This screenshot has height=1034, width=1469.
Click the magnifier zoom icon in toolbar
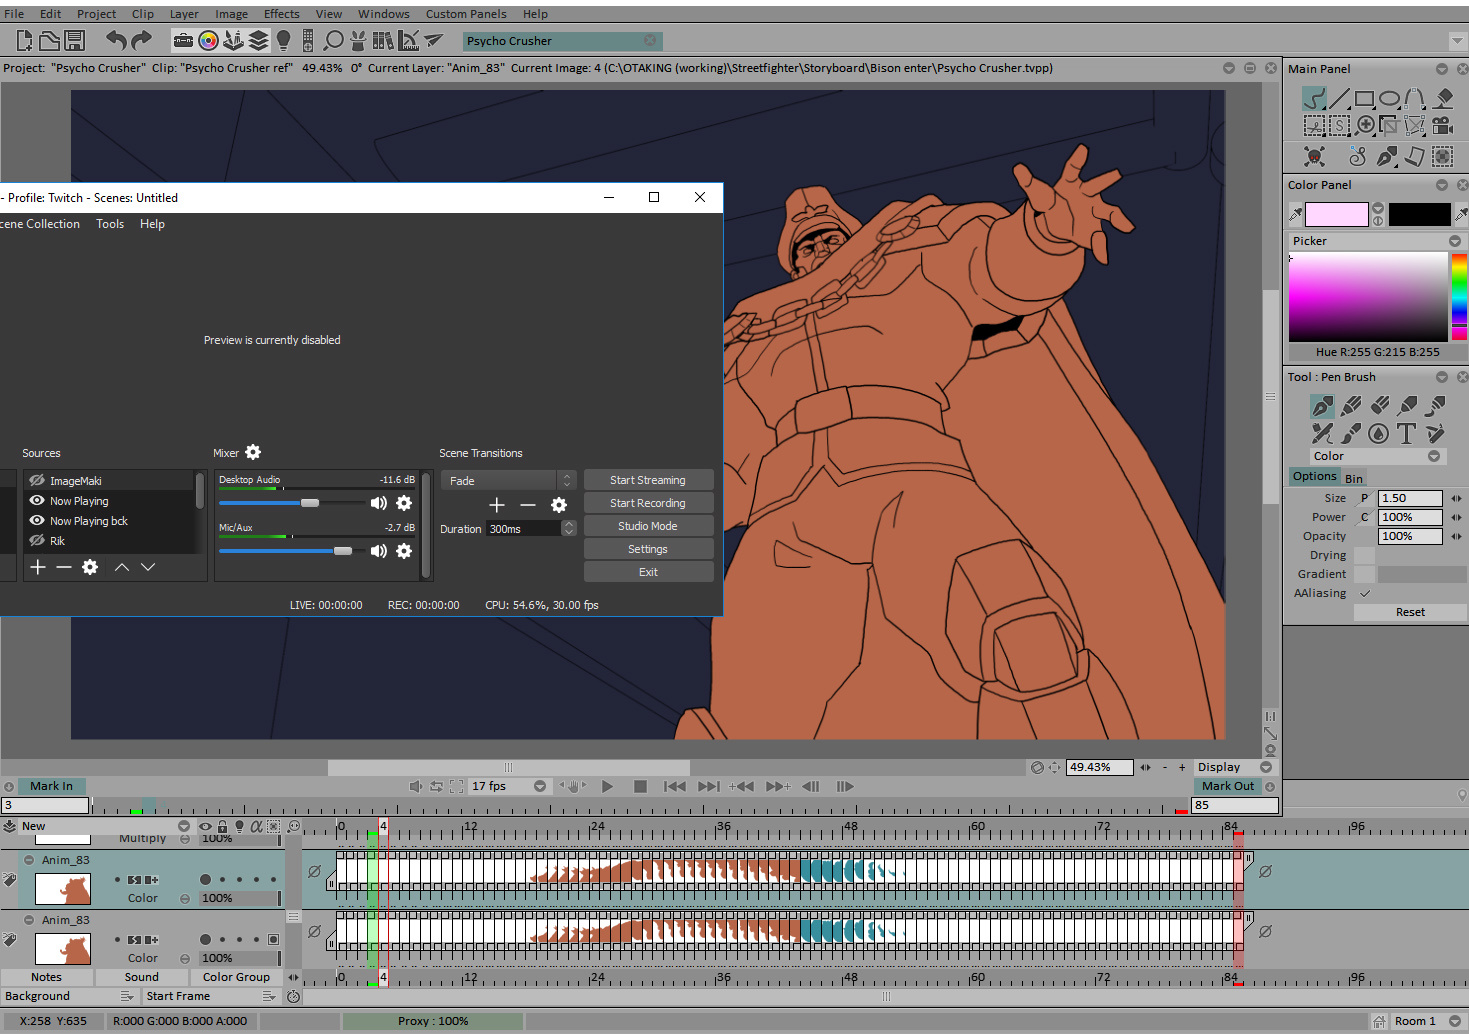333,40
